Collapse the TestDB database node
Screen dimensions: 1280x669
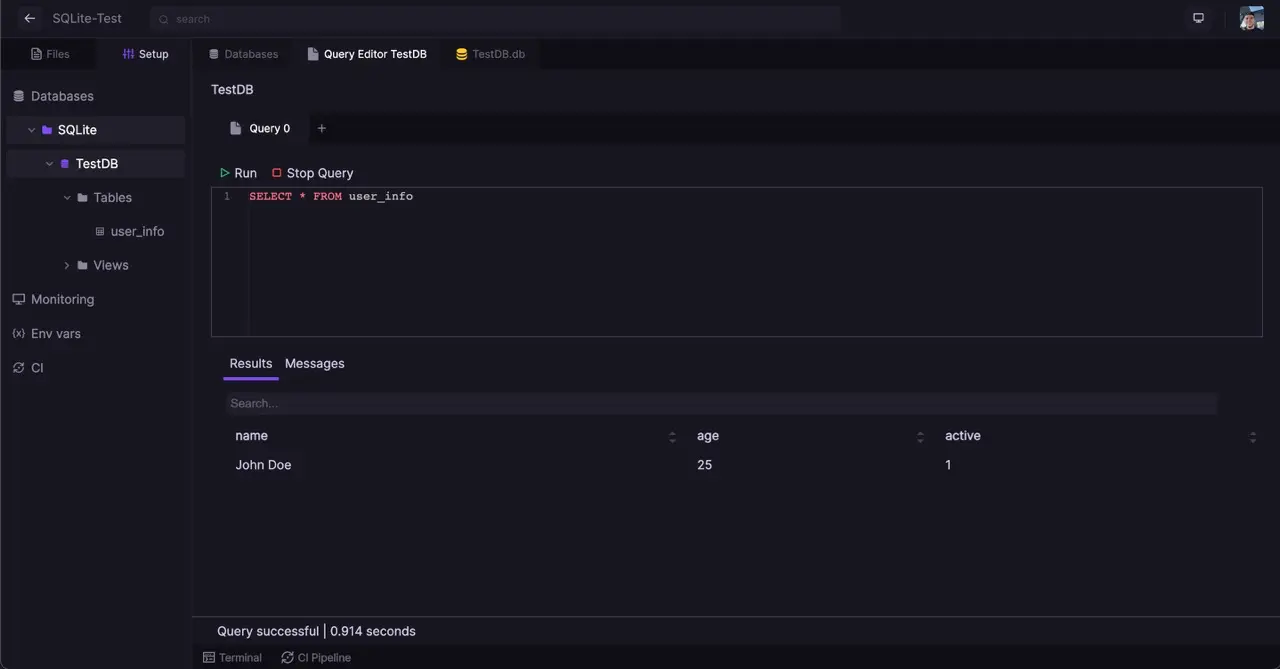click(x=49, y=164)
